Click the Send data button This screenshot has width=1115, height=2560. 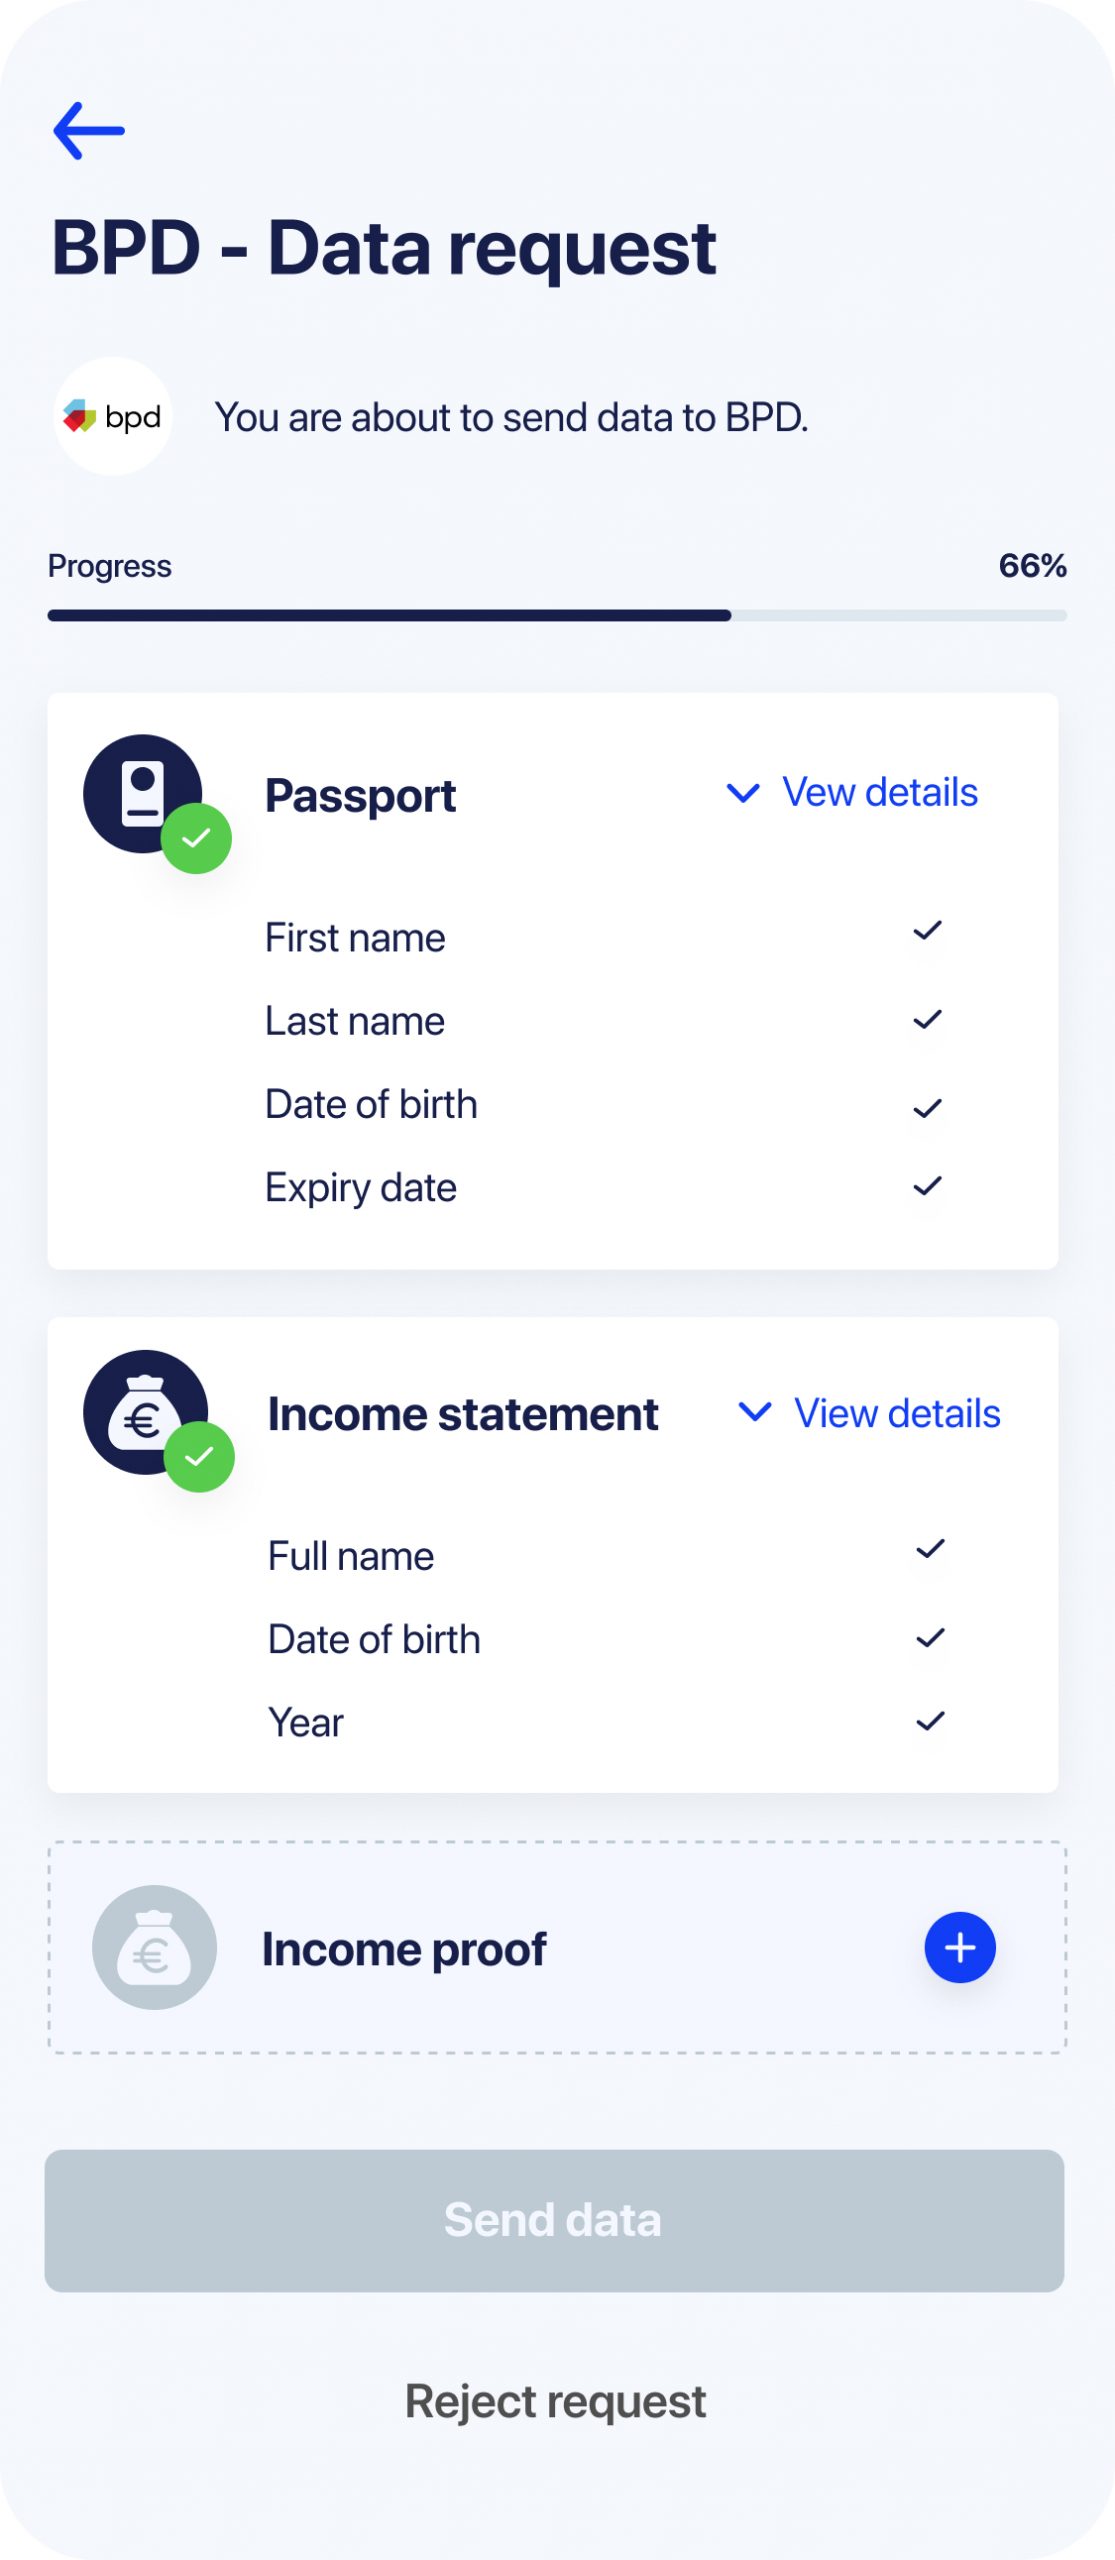click(x=554, y=2220)
